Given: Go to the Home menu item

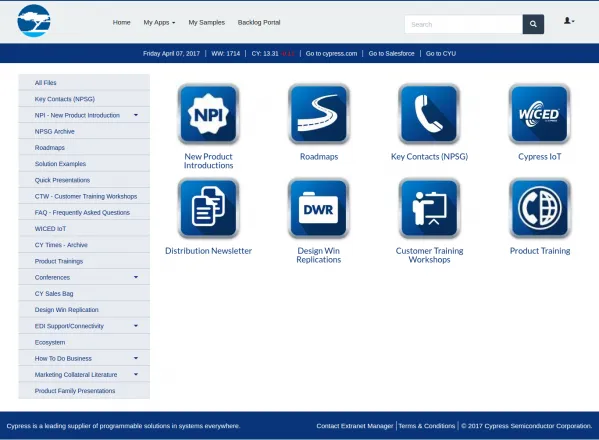Looking at the screenshot, I should (x=121, y=23).
